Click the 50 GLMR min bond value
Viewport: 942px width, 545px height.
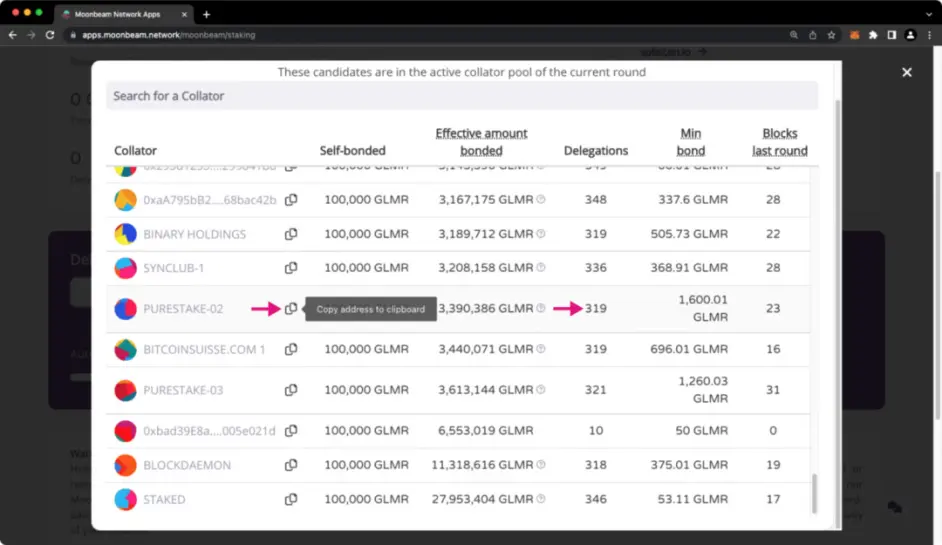coord(701,430)
